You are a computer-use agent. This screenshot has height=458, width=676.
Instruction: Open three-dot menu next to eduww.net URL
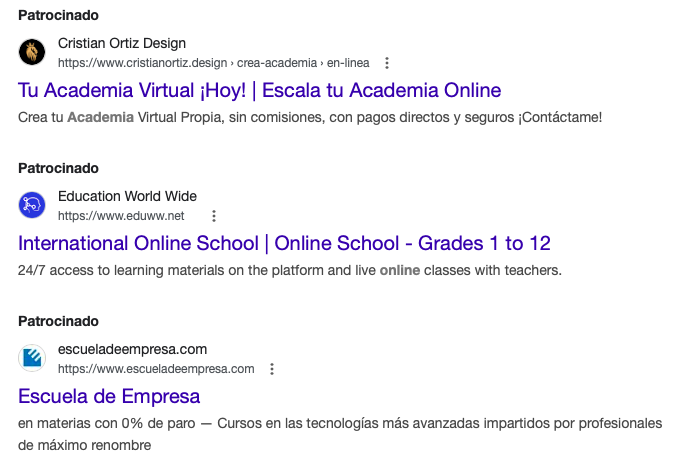click(x=213, y=216)
